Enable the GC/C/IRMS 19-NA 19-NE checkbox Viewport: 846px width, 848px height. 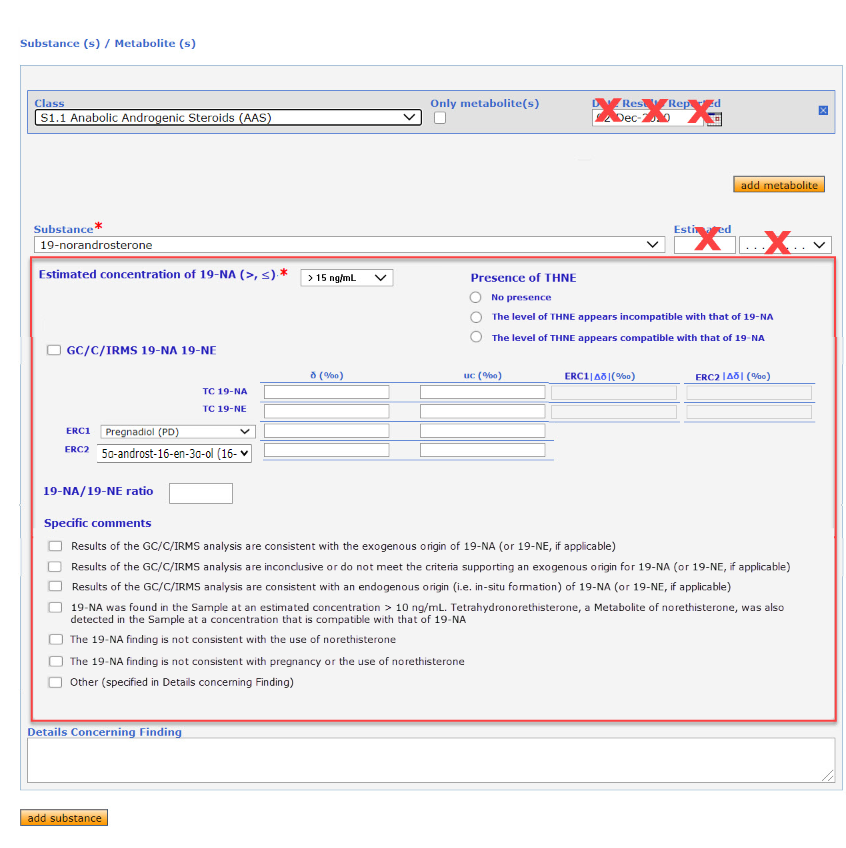coord(54,350)
